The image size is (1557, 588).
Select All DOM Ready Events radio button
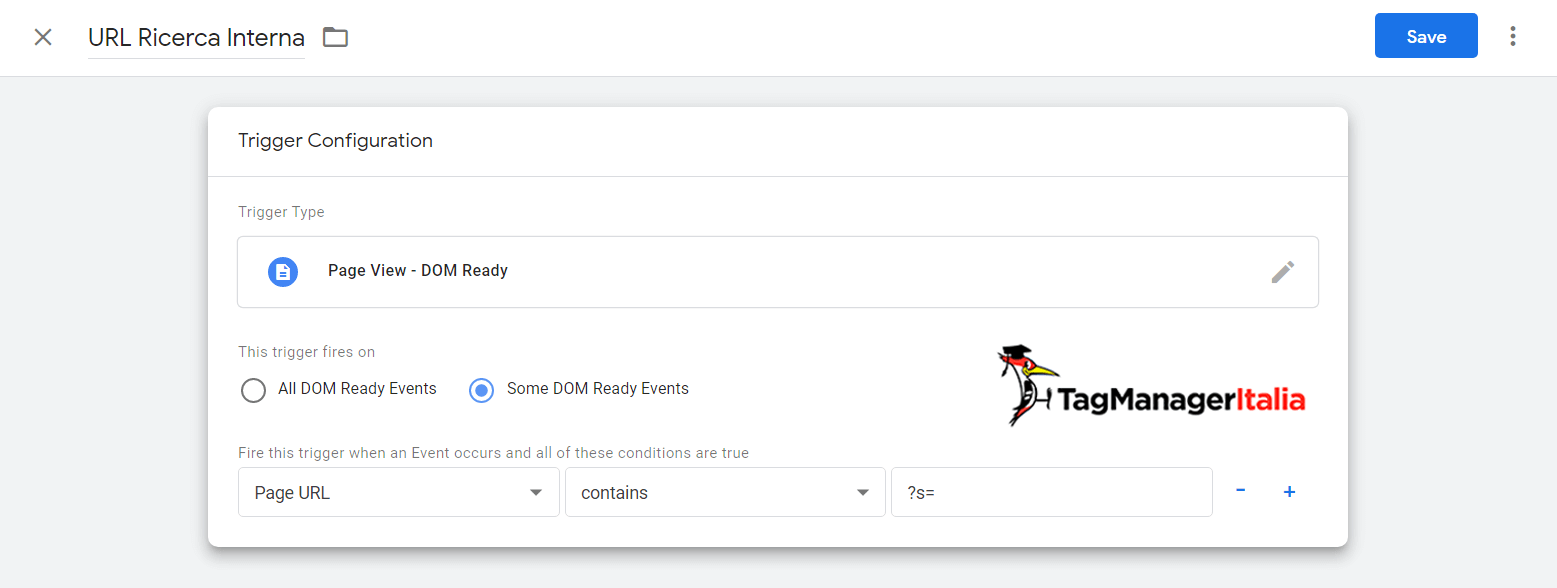click(x=253, y=389)
